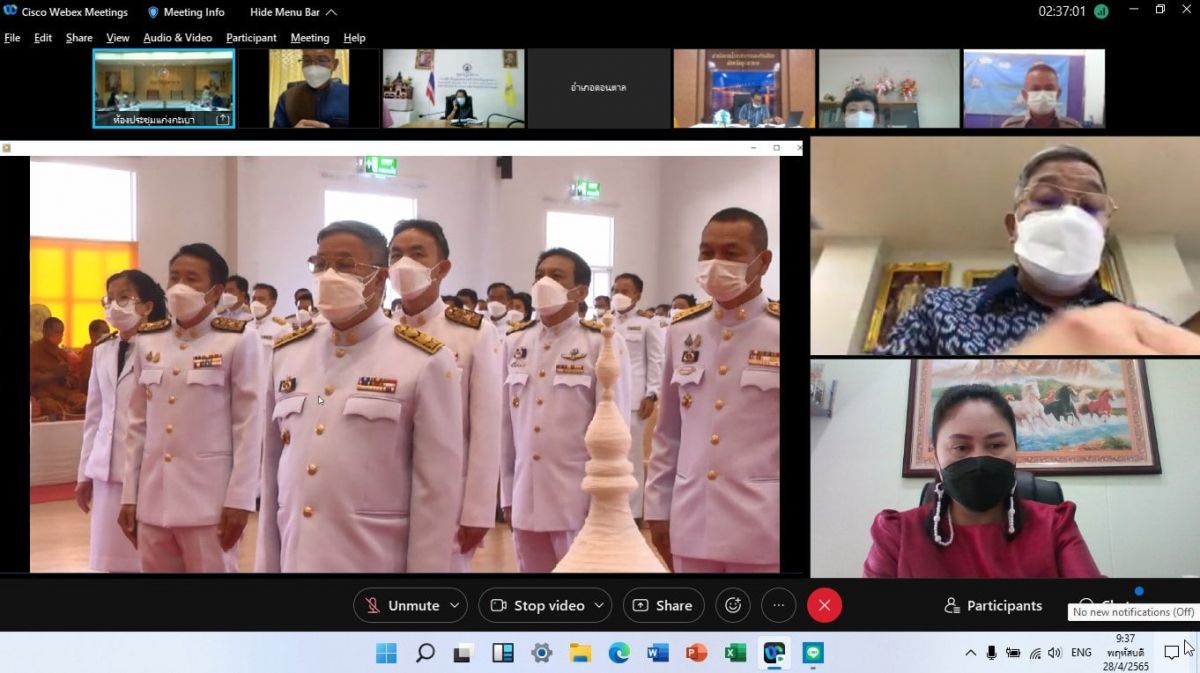This screenshot has width=1200, height=673.
Task: Show hidden system tray icons
Action: (970, 653)
